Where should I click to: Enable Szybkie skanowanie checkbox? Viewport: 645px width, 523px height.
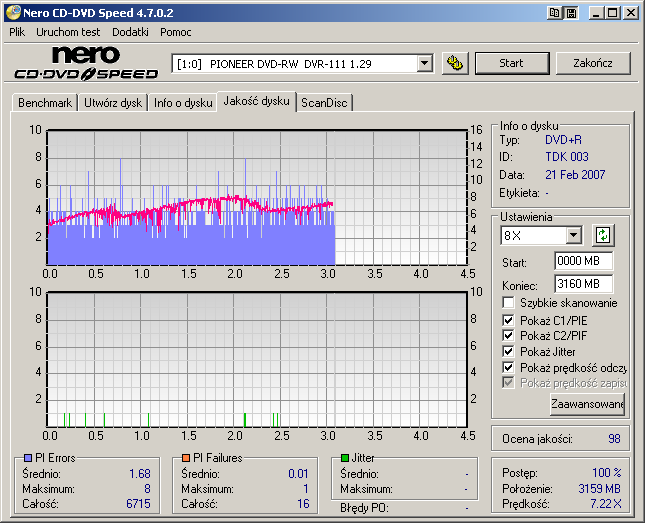(508, 303)
